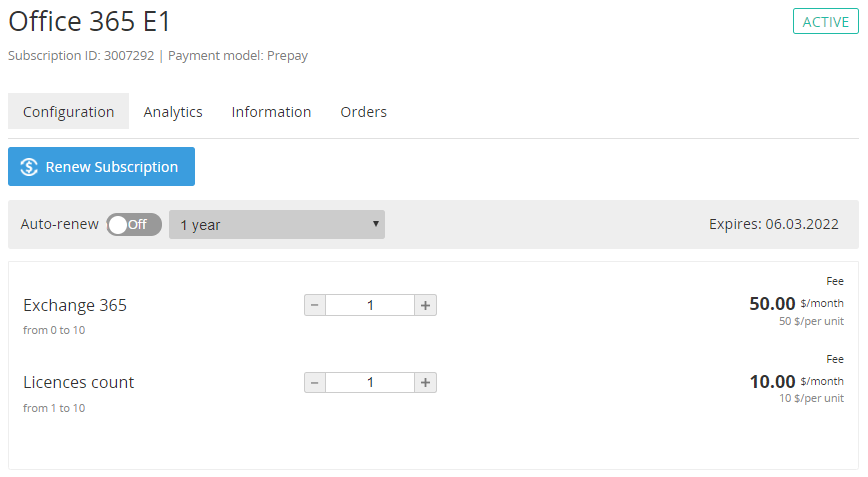Switch to the Configuration tab
The image size is (868, 477).
[x=68, y=112]
